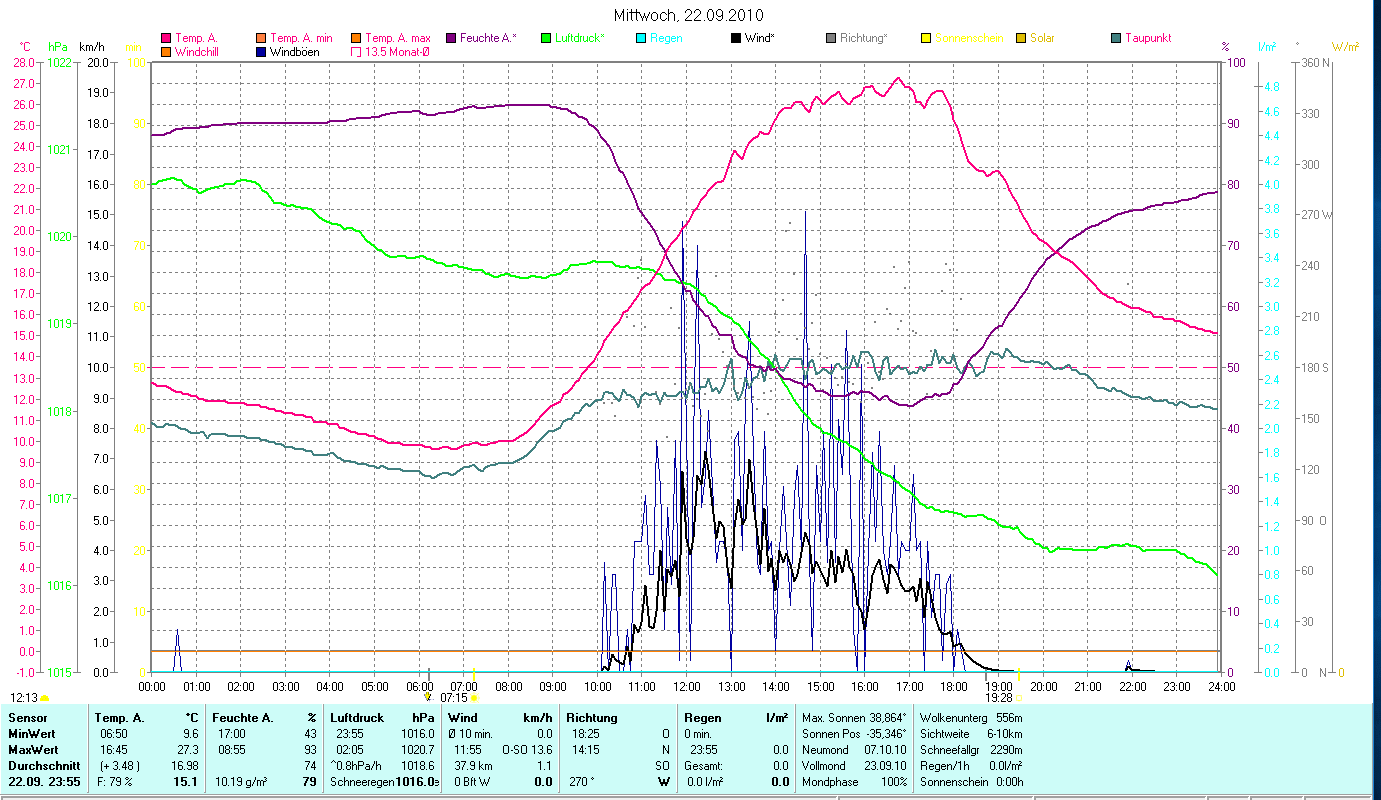Click the Windchill legend label
1381x800 pixels.
tap(197, 52)
